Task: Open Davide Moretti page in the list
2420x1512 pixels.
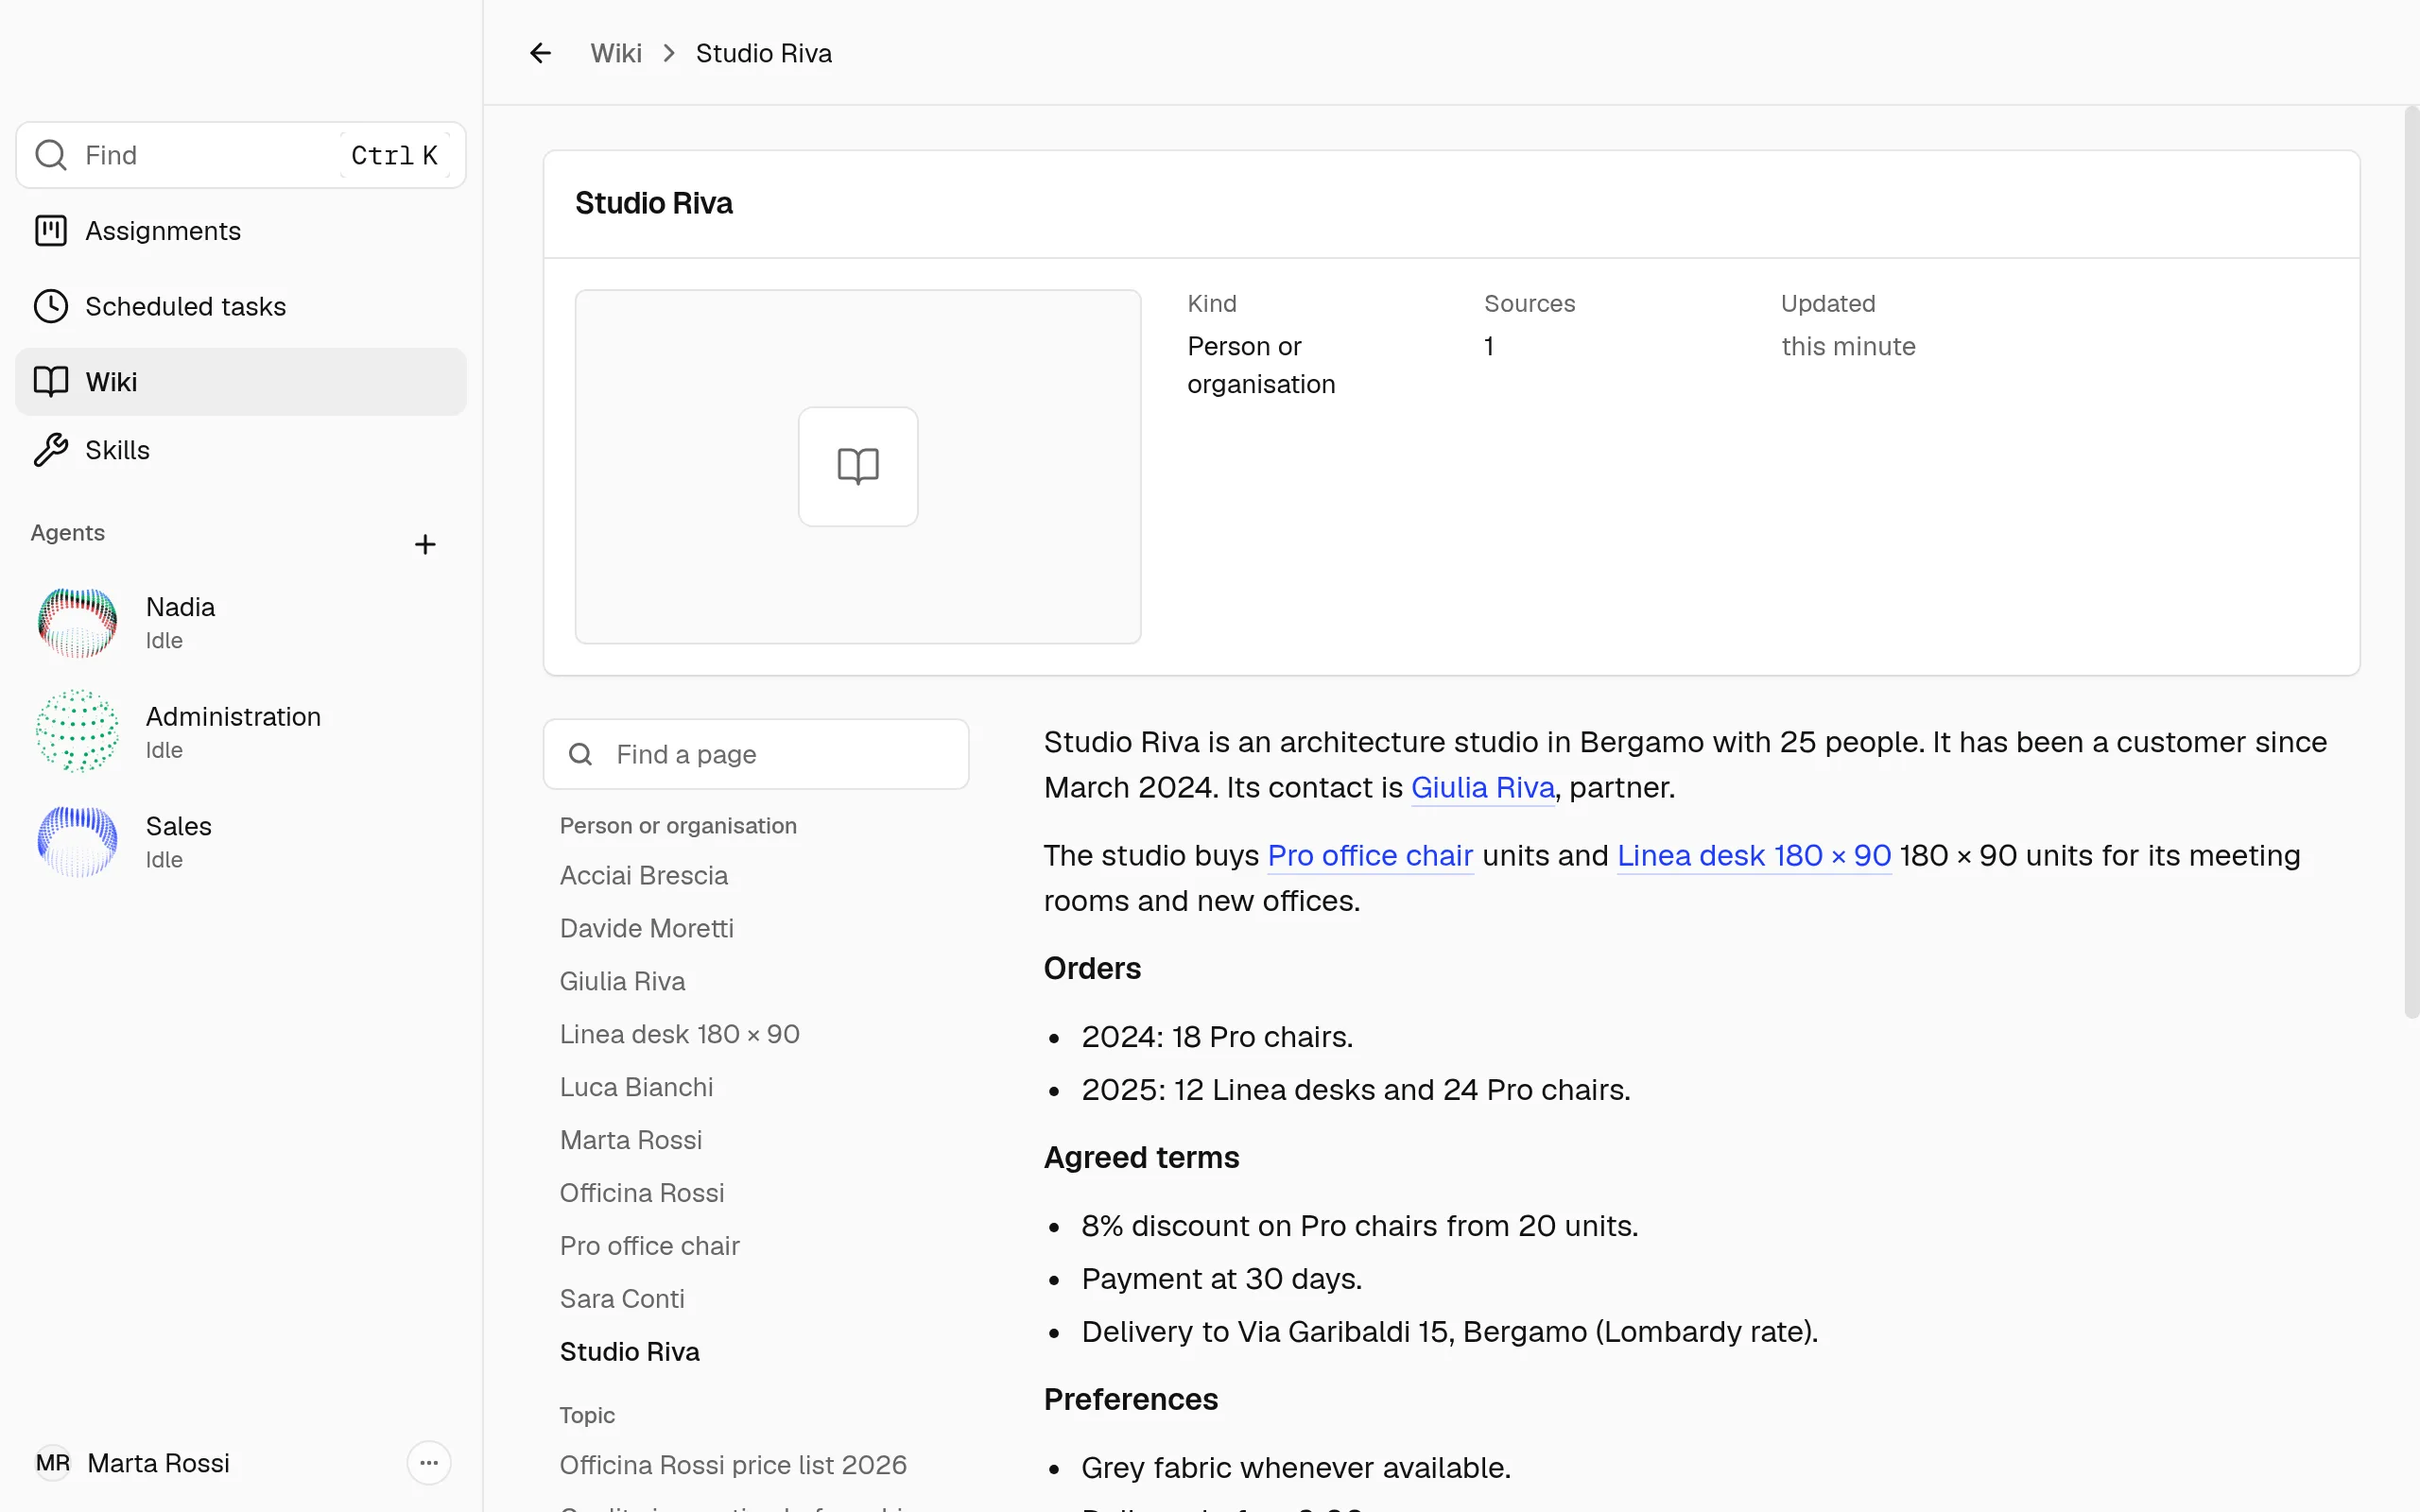Action: point(647,928)
